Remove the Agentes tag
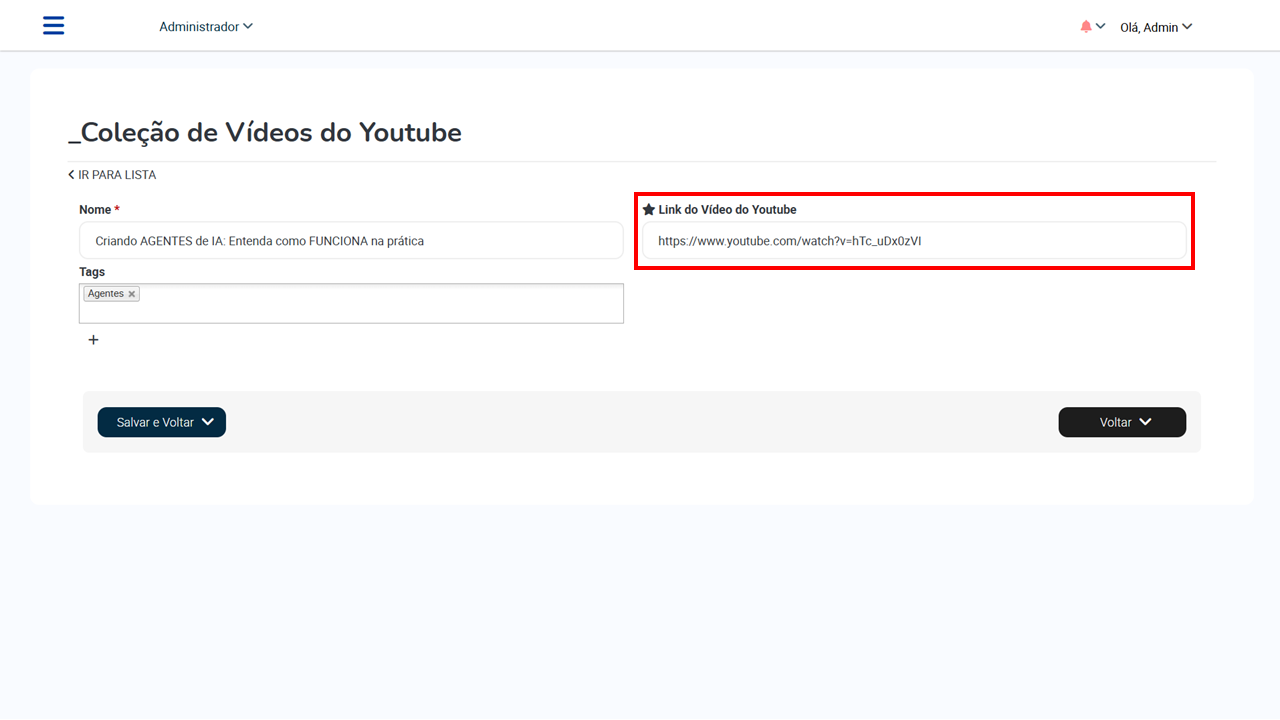The width and height of the screenshot is (1280, 720). 132,294
